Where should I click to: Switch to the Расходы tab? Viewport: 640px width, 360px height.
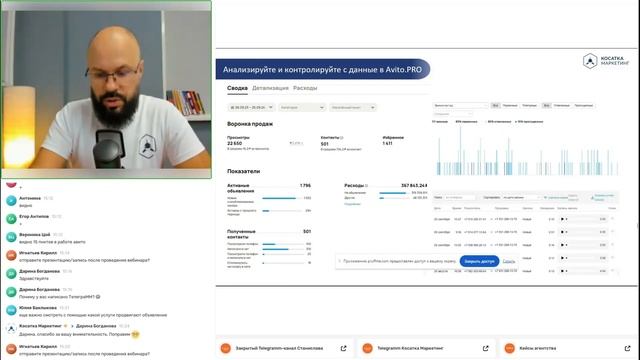(305, 88)
